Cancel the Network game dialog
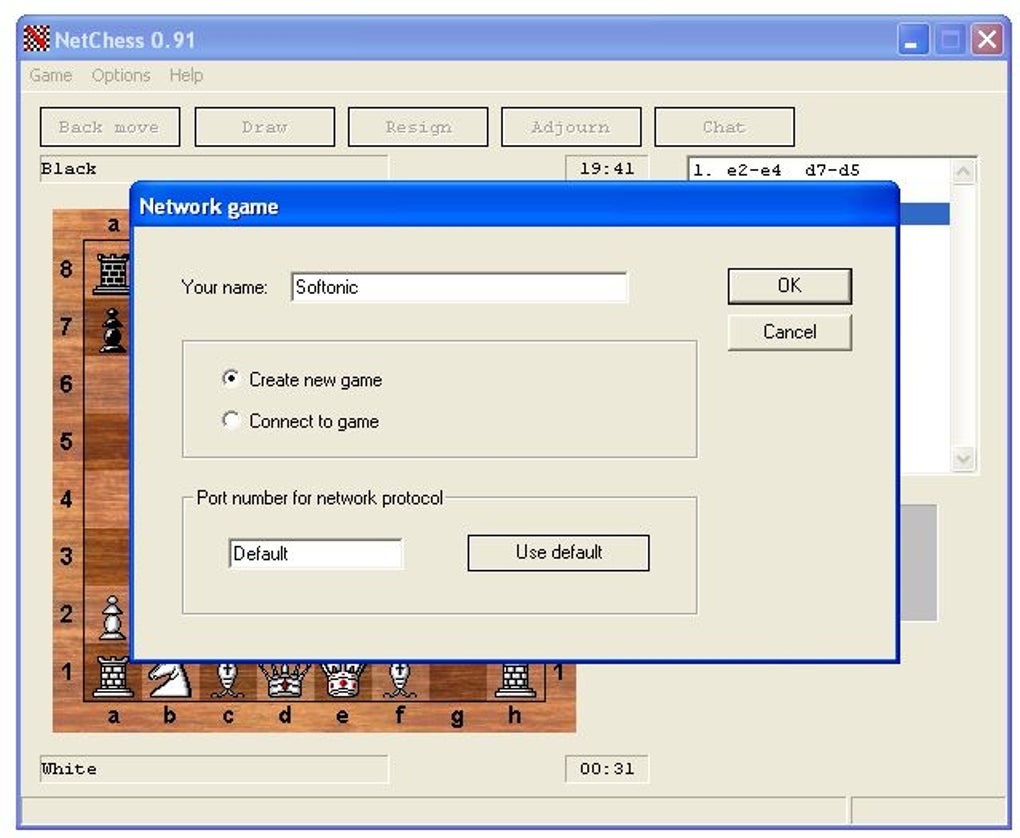This screenshot has width=1020, height=838. pos(789,332)
